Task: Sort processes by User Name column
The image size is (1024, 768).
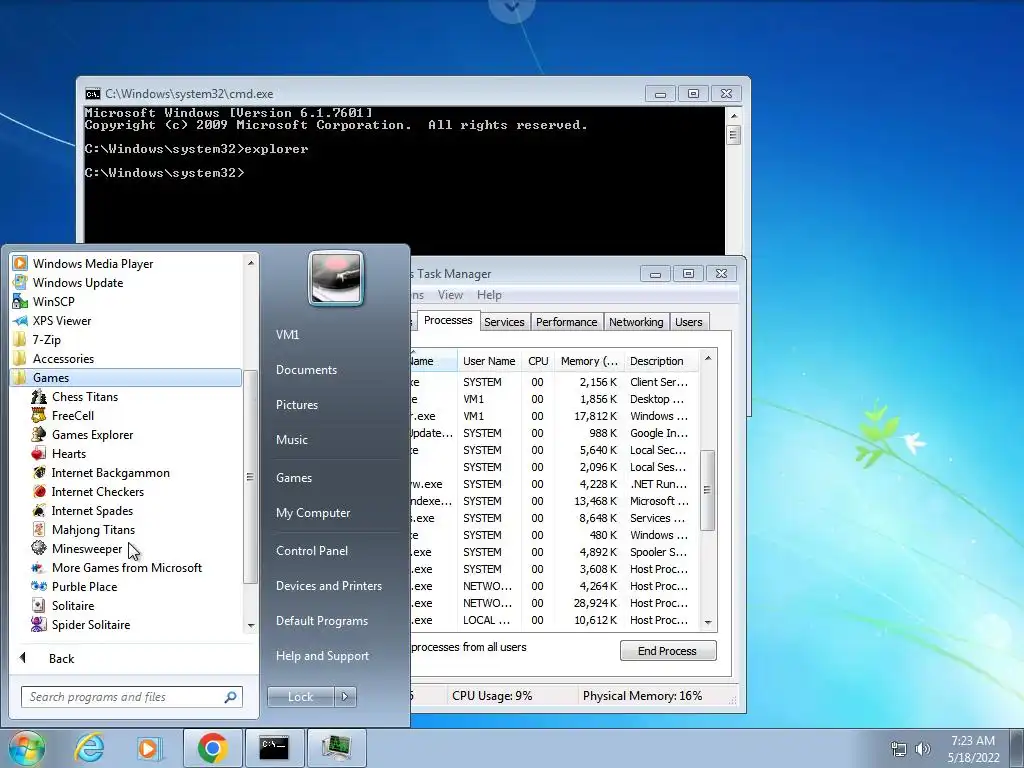Action: [489, 361]
